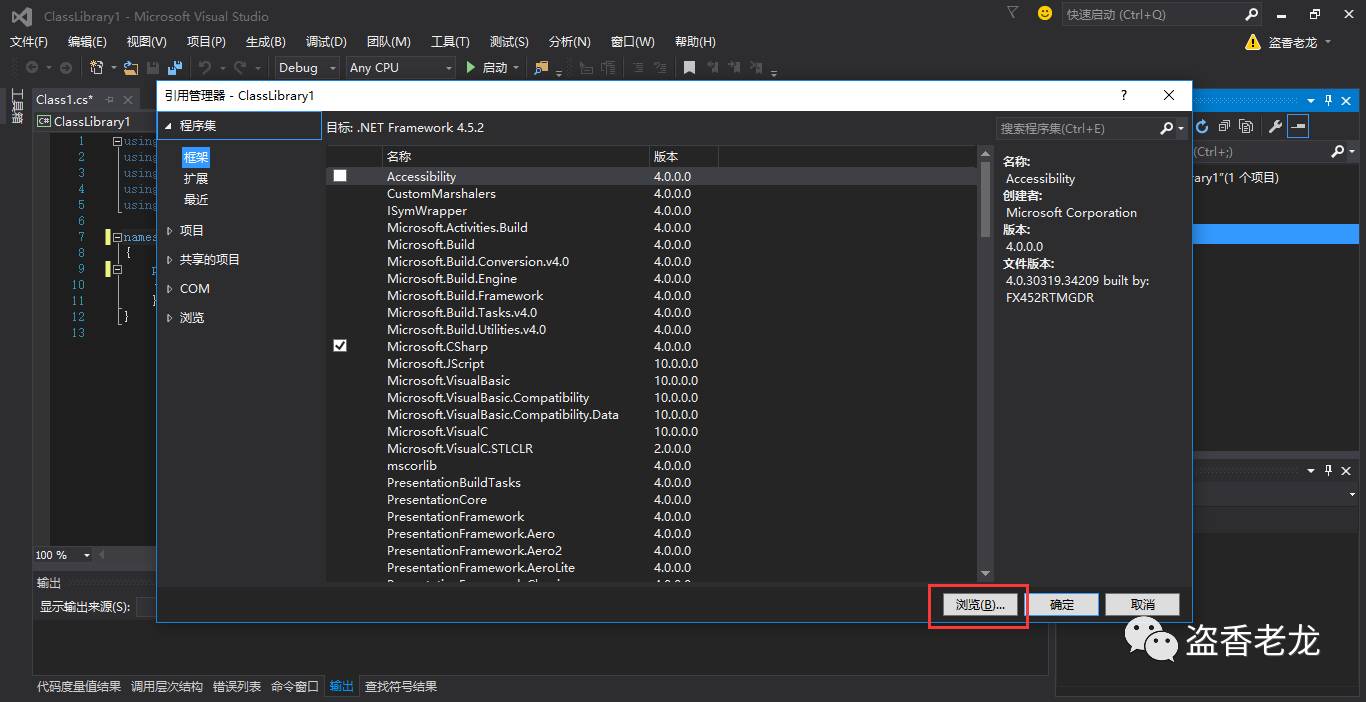Select the 最近 category under 程序集

pyautogui.click(x=196, y=199)
